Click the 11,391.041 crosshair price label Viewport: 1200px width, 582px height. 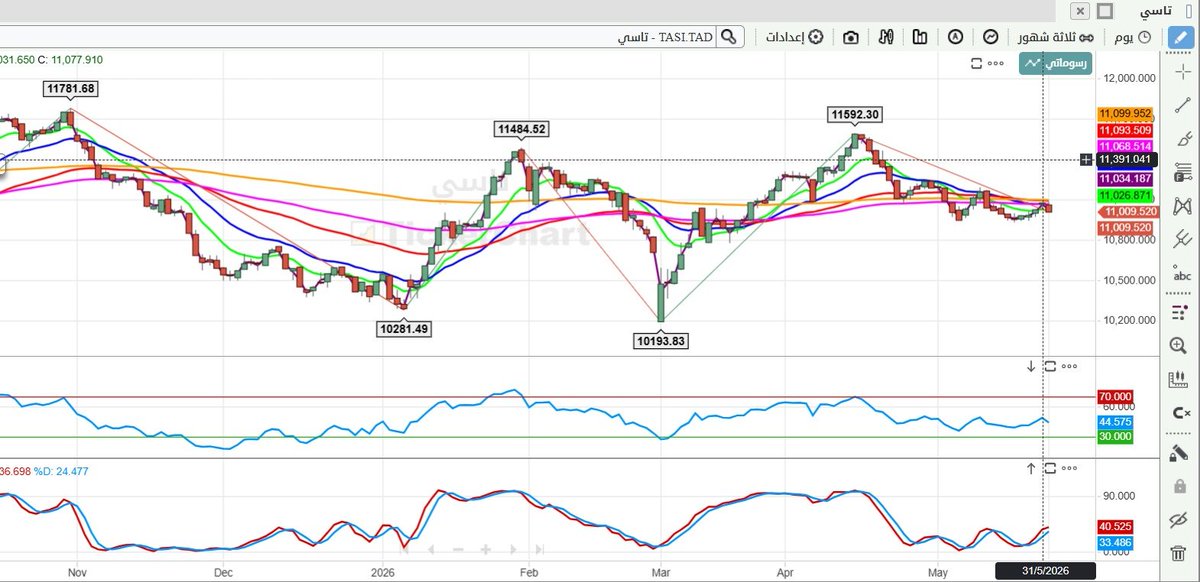pos(1127,160)
